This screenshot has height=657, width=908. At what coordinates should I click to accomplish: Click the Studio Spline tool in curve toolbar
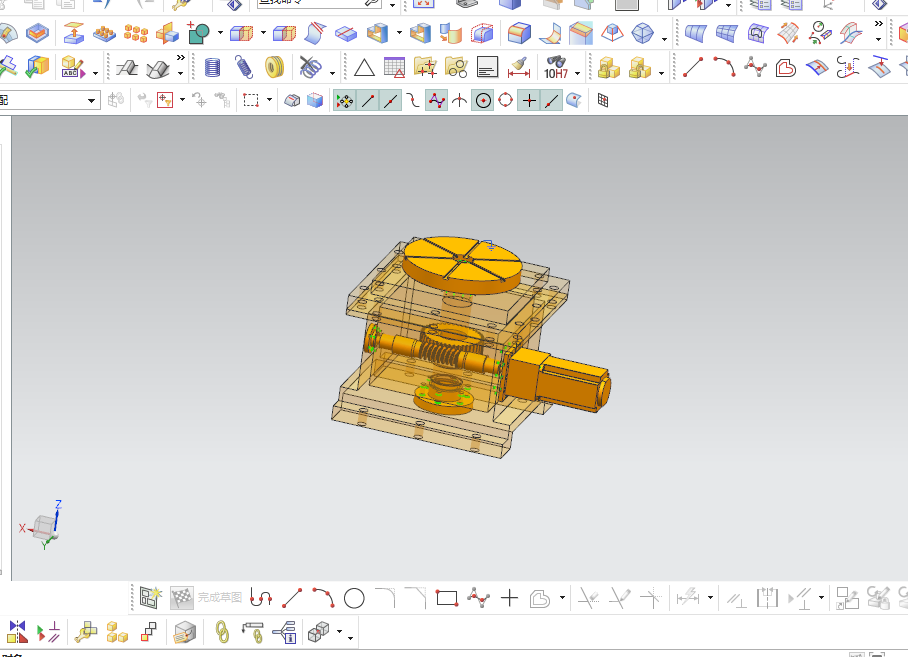755,68
